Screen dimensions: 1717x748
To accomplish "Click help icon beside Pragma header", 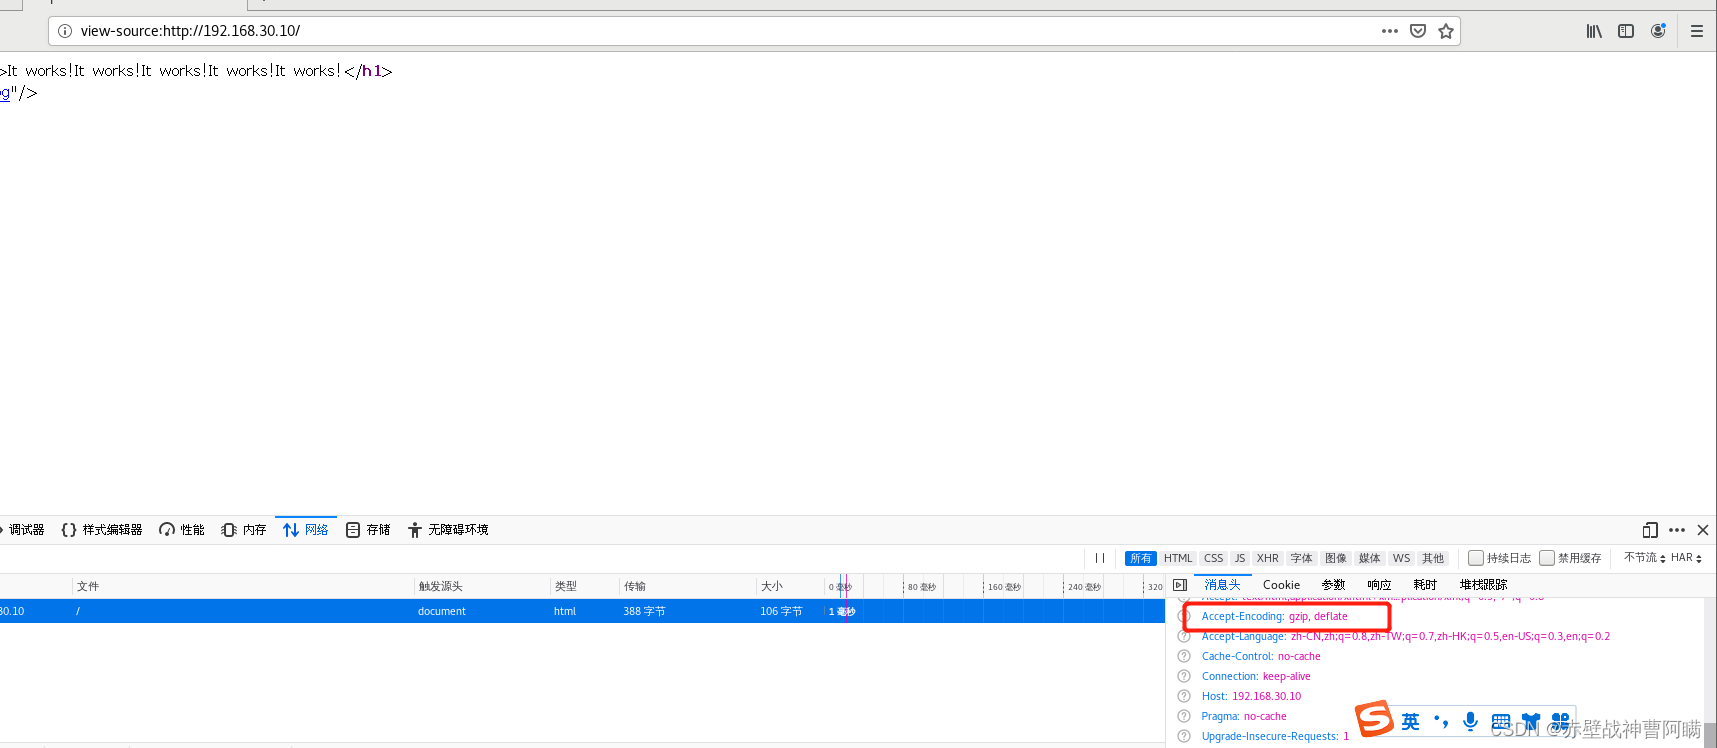I will 1184,716.
